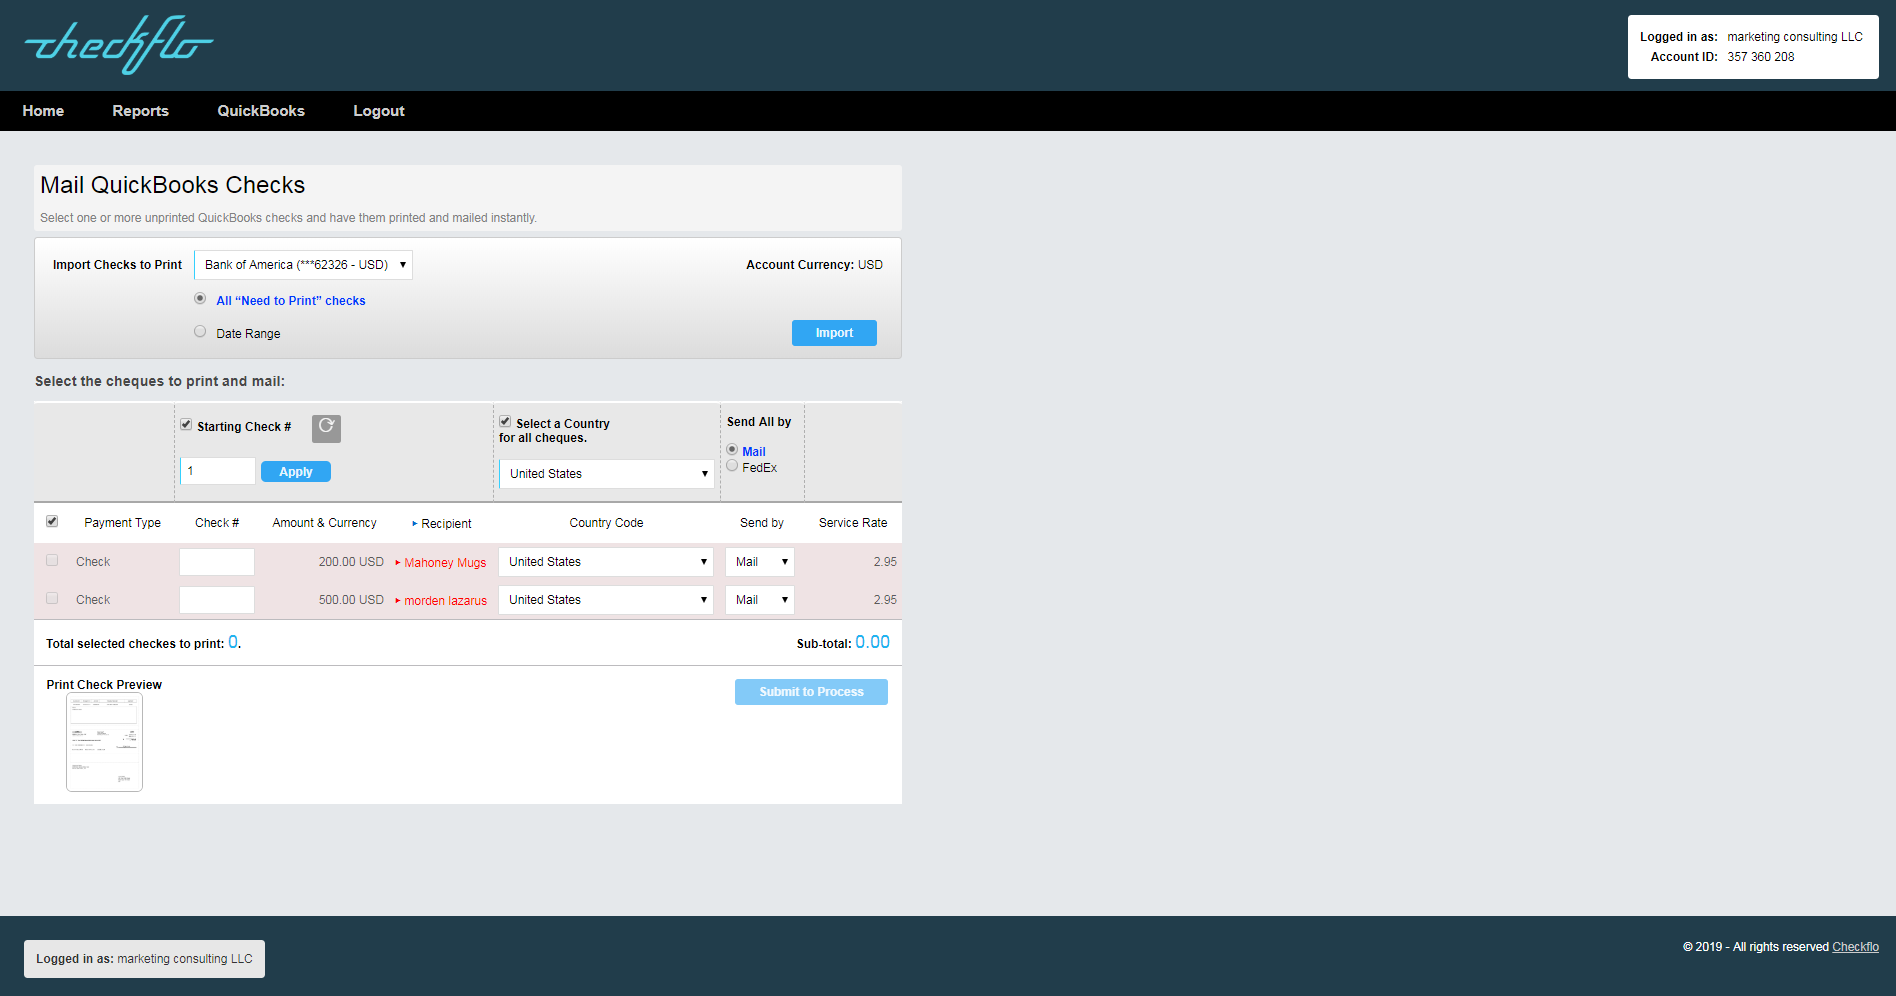This screenshot has width=1896, height=996.
Task: Click check number field for Mahoney Mugs row
Action: point(217,562)
